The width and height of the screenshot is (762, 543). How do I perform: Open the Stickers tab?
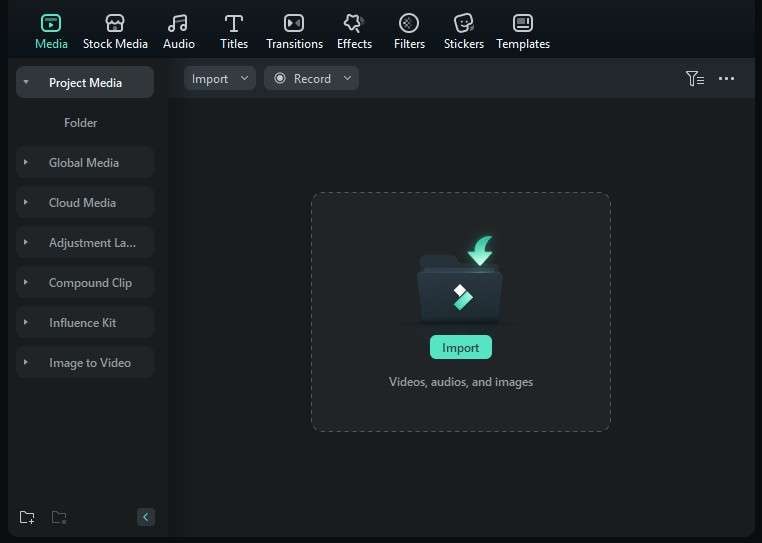coord(464,32)
